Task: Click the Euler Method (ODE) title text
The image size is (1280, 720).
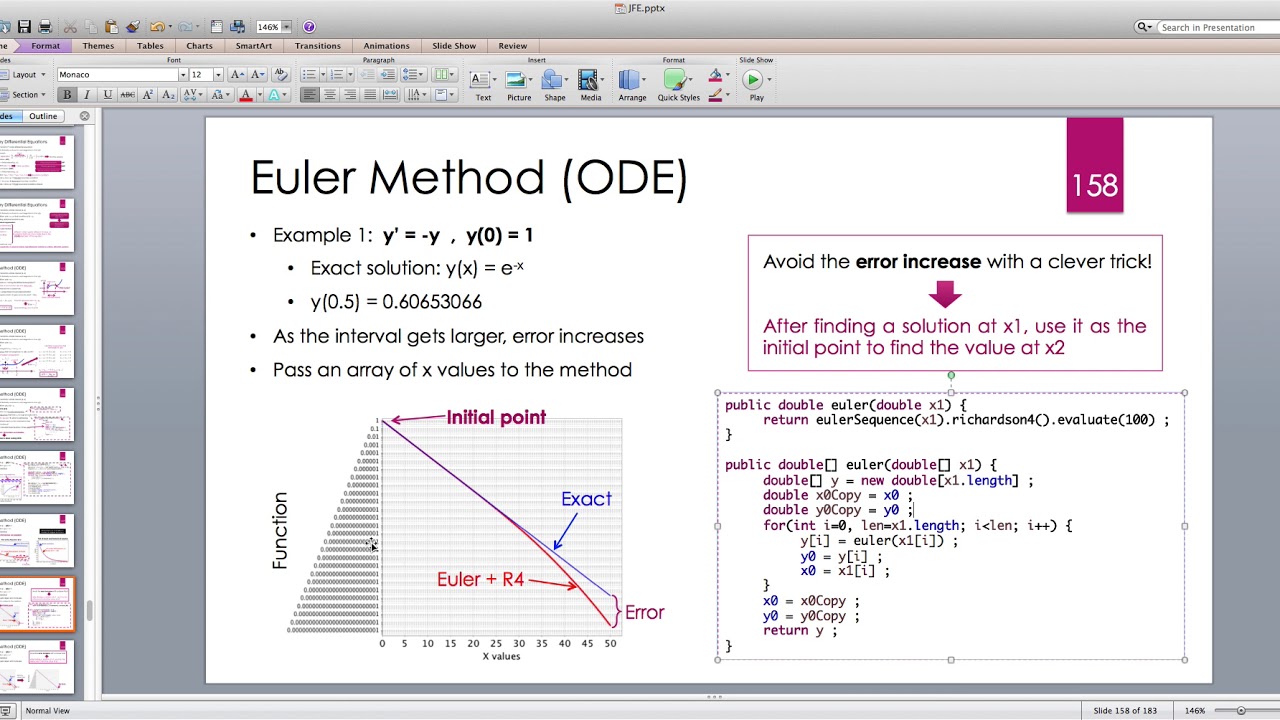Action: point(469,178)
